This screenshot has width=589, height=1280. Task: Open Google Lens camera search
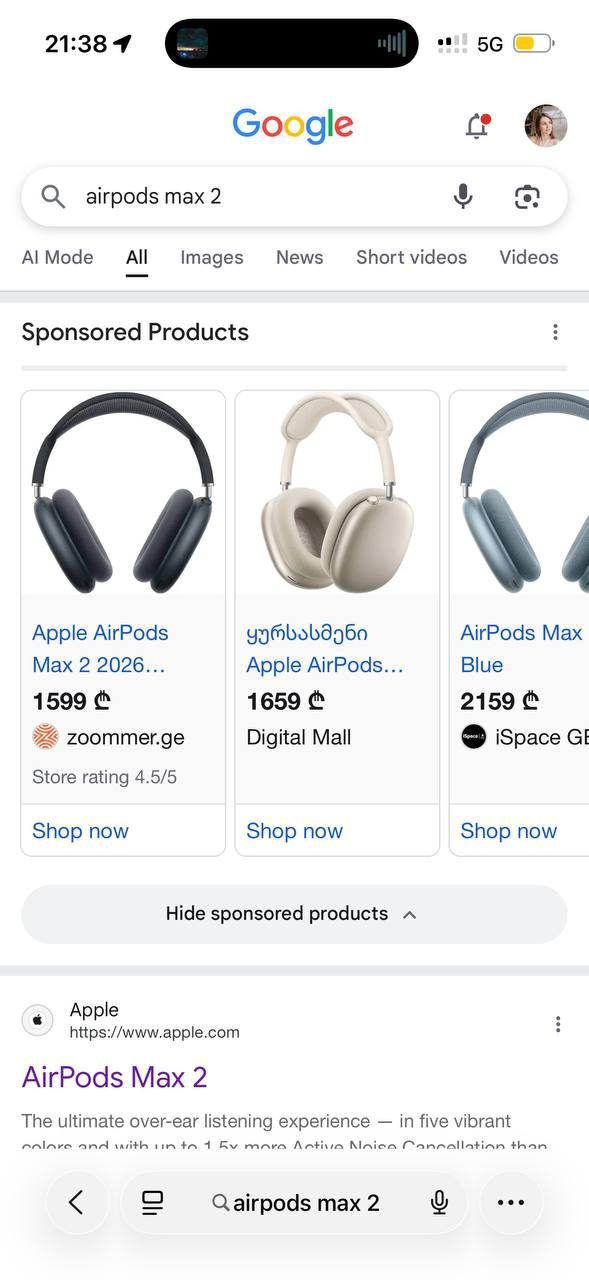(x=527, y=197)
